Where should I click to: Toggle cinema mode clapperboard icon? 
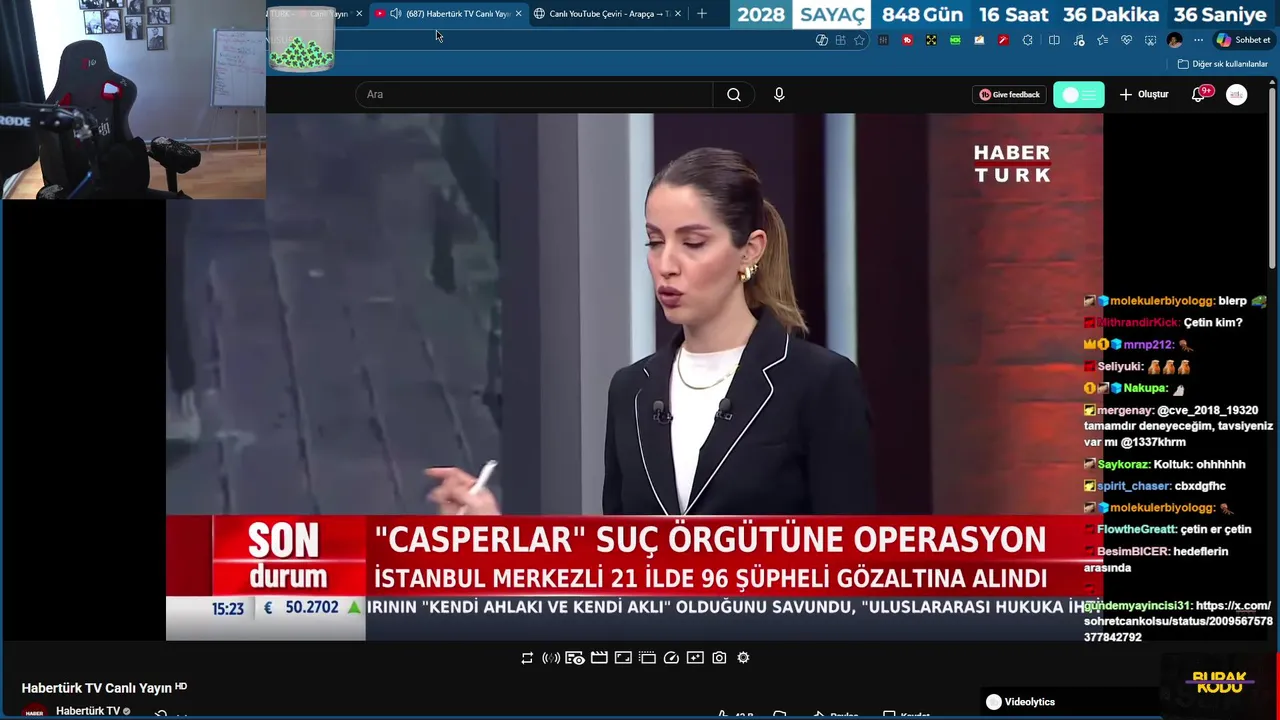pyautogui.click(x=599, y=658)
